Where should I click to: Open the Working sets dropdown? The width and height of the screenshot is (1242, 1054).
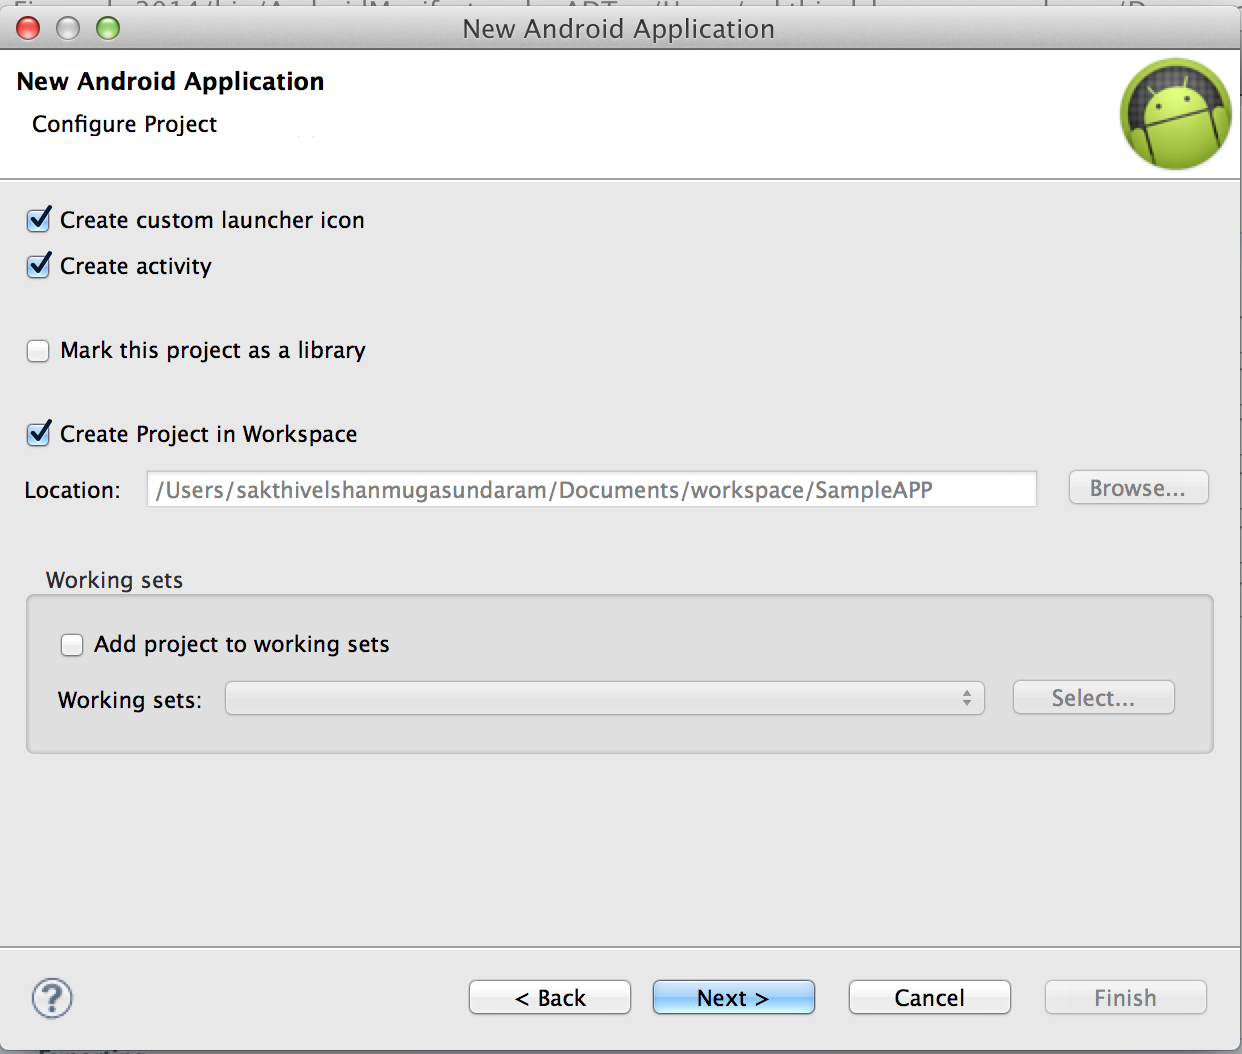pos(605,698)
